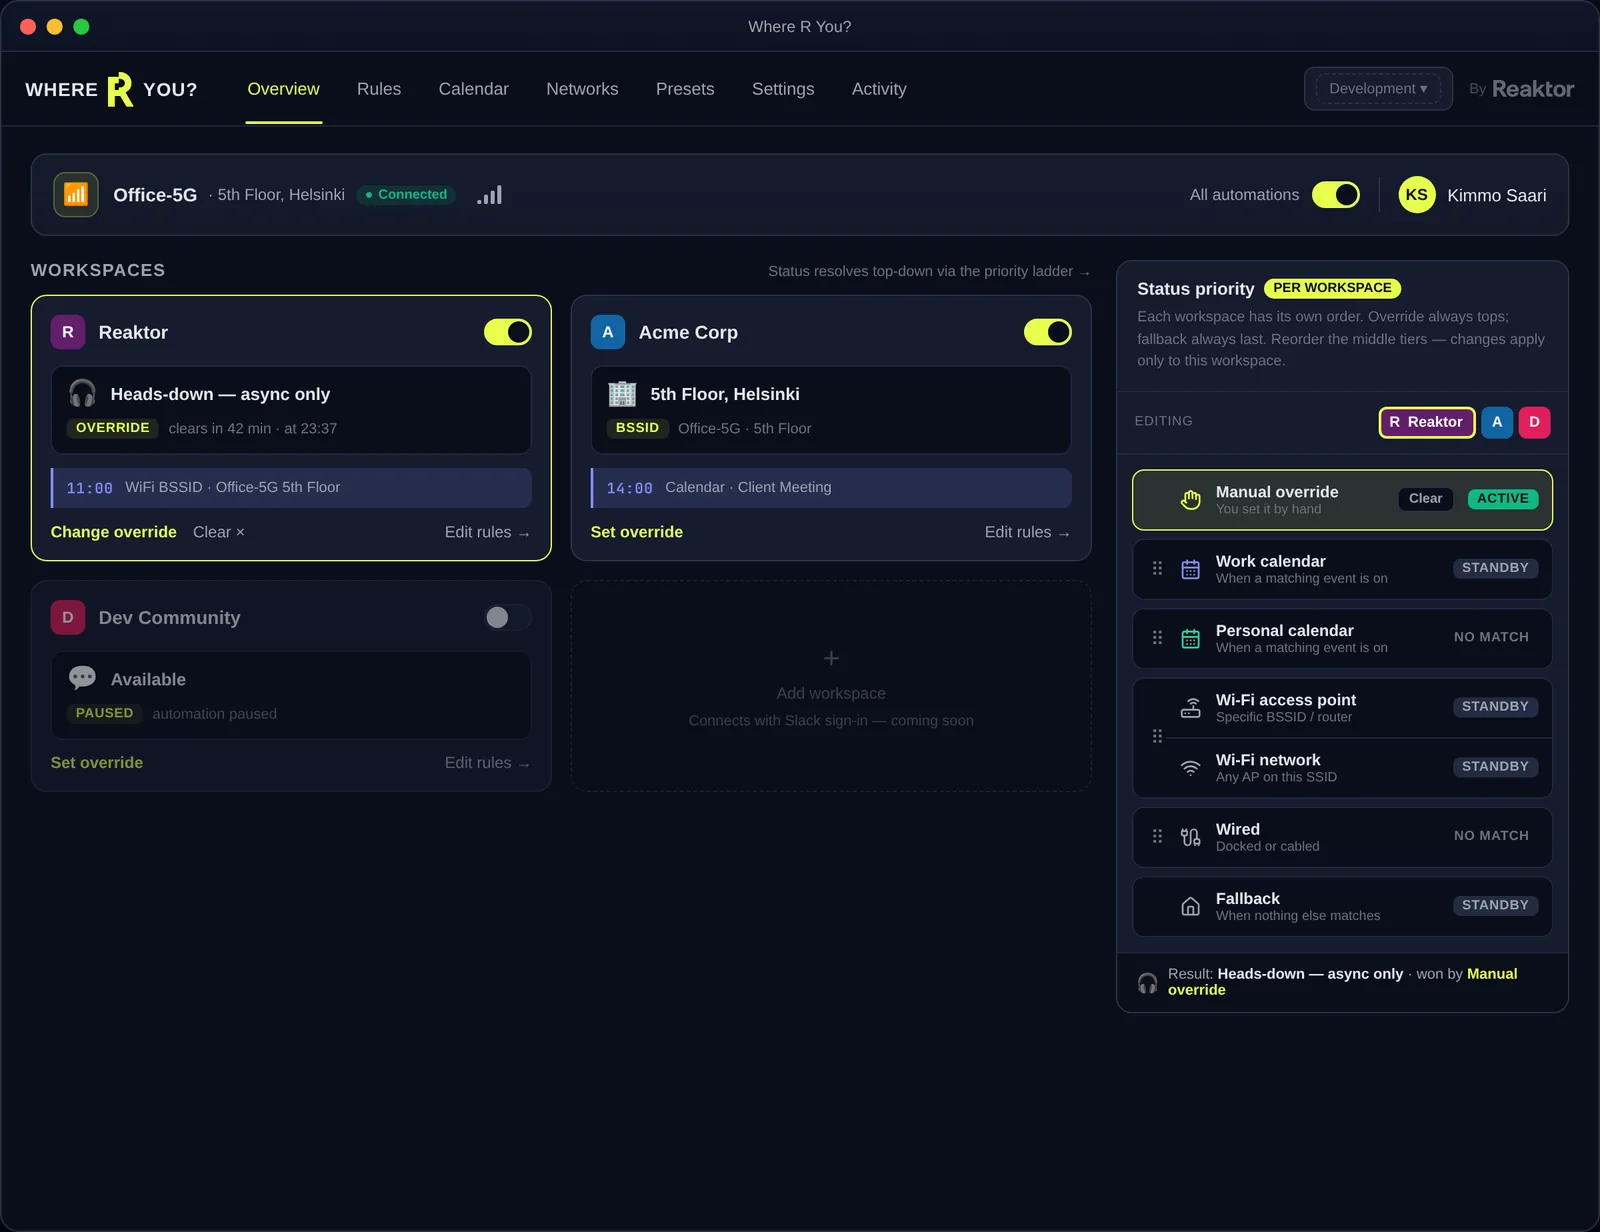Click the NO MATCH label on Personal calendar
The image size is (1600, 1232).
[1491, 637]
